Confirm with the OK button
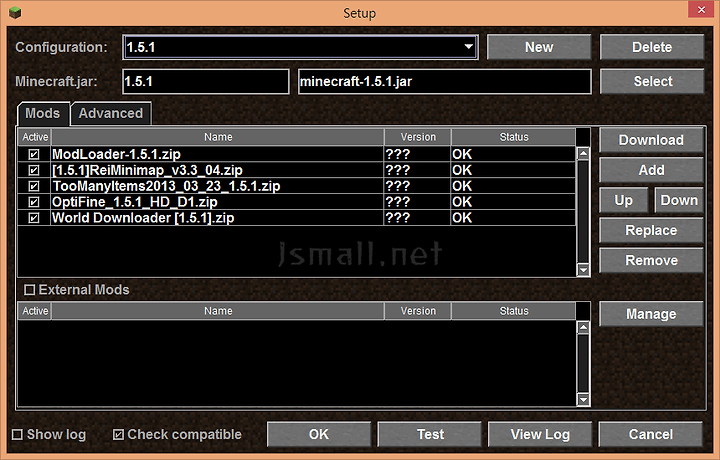This screenshot has width=720, height=460. [319, 434]
